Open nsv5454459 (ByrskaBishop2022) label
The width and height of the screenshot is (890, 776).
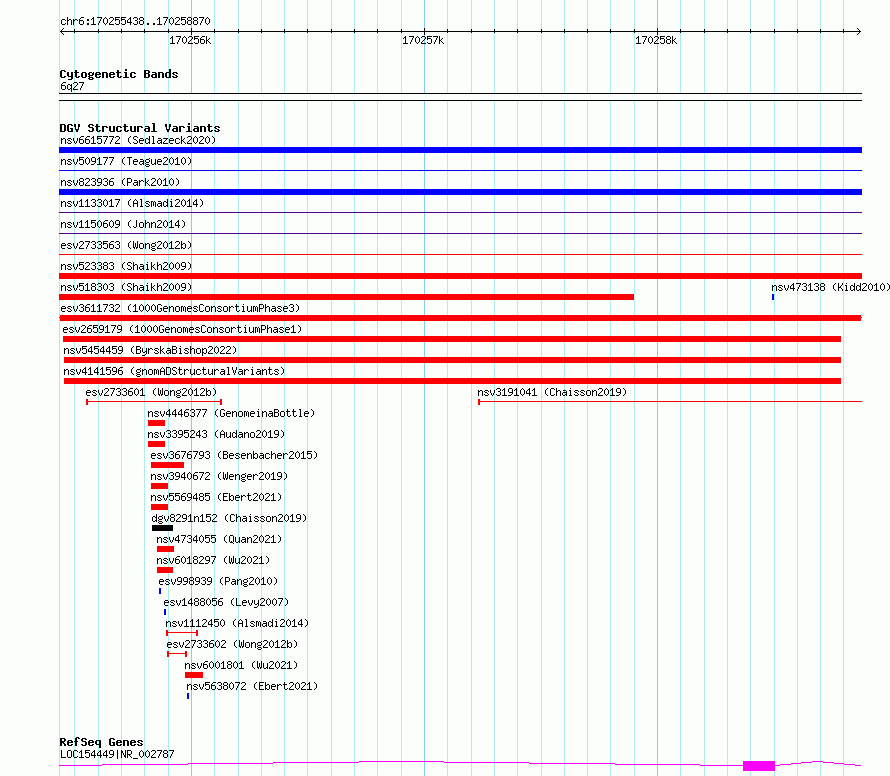point(150,350)
